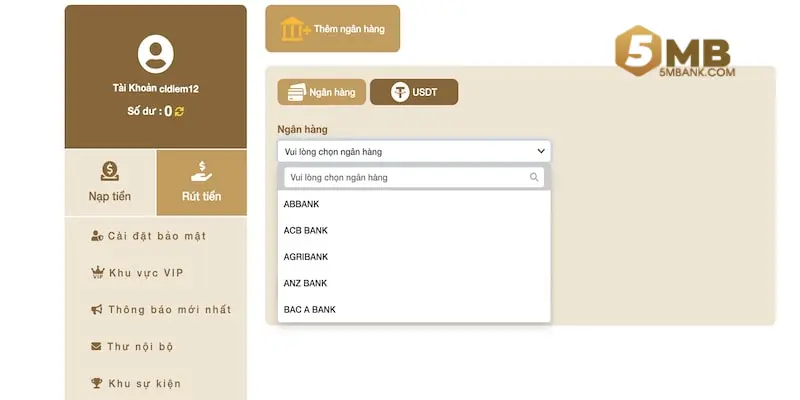Screen dimensions: 800x400
Task: Click the trophy icon beside Khu sự kiện
Action: pos(97,383)
